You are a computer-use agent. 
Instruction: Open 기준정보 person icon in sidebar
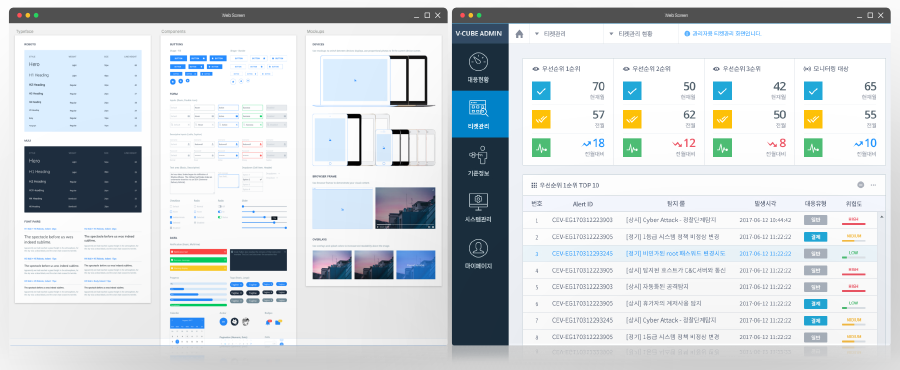tap(478, 154)
